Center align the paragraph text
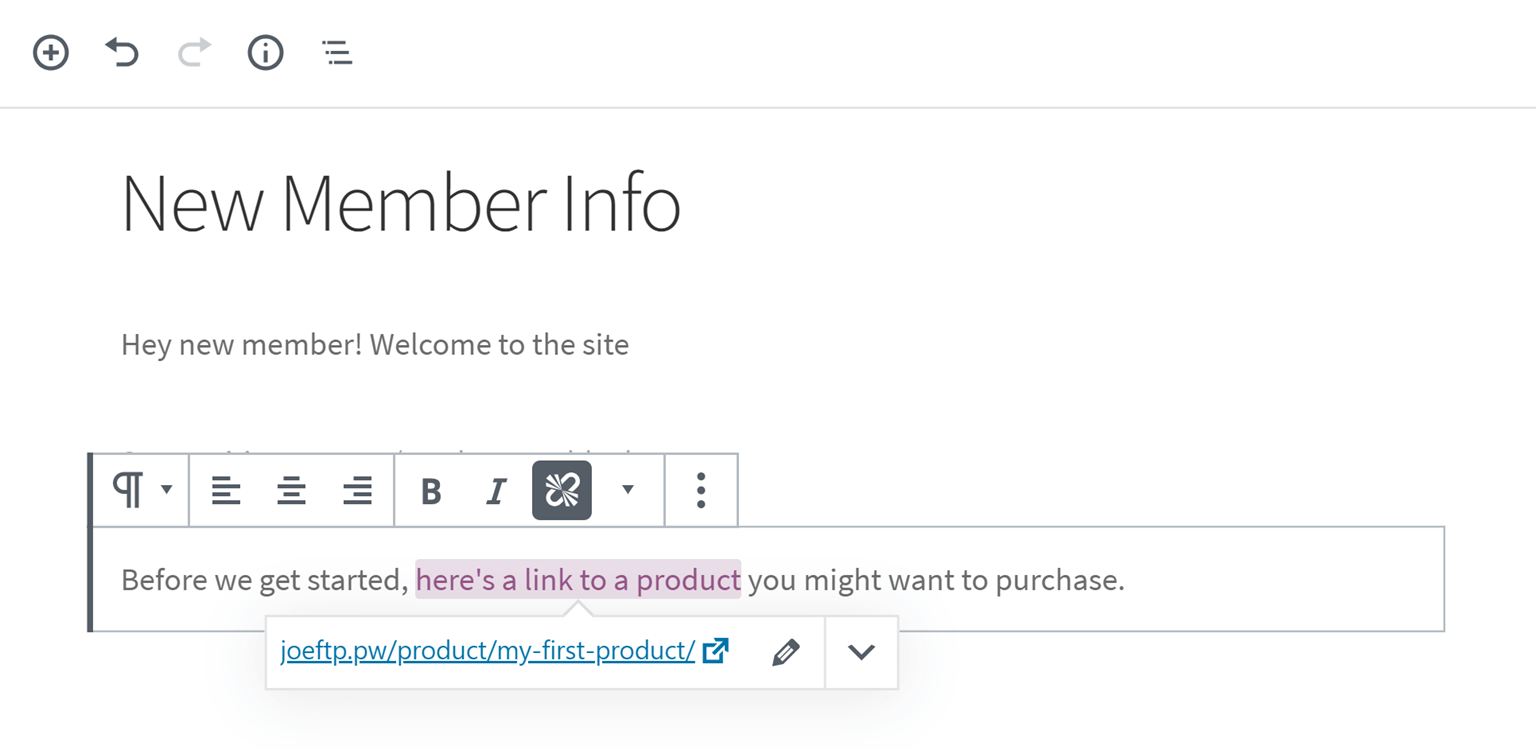 point(292,491)
